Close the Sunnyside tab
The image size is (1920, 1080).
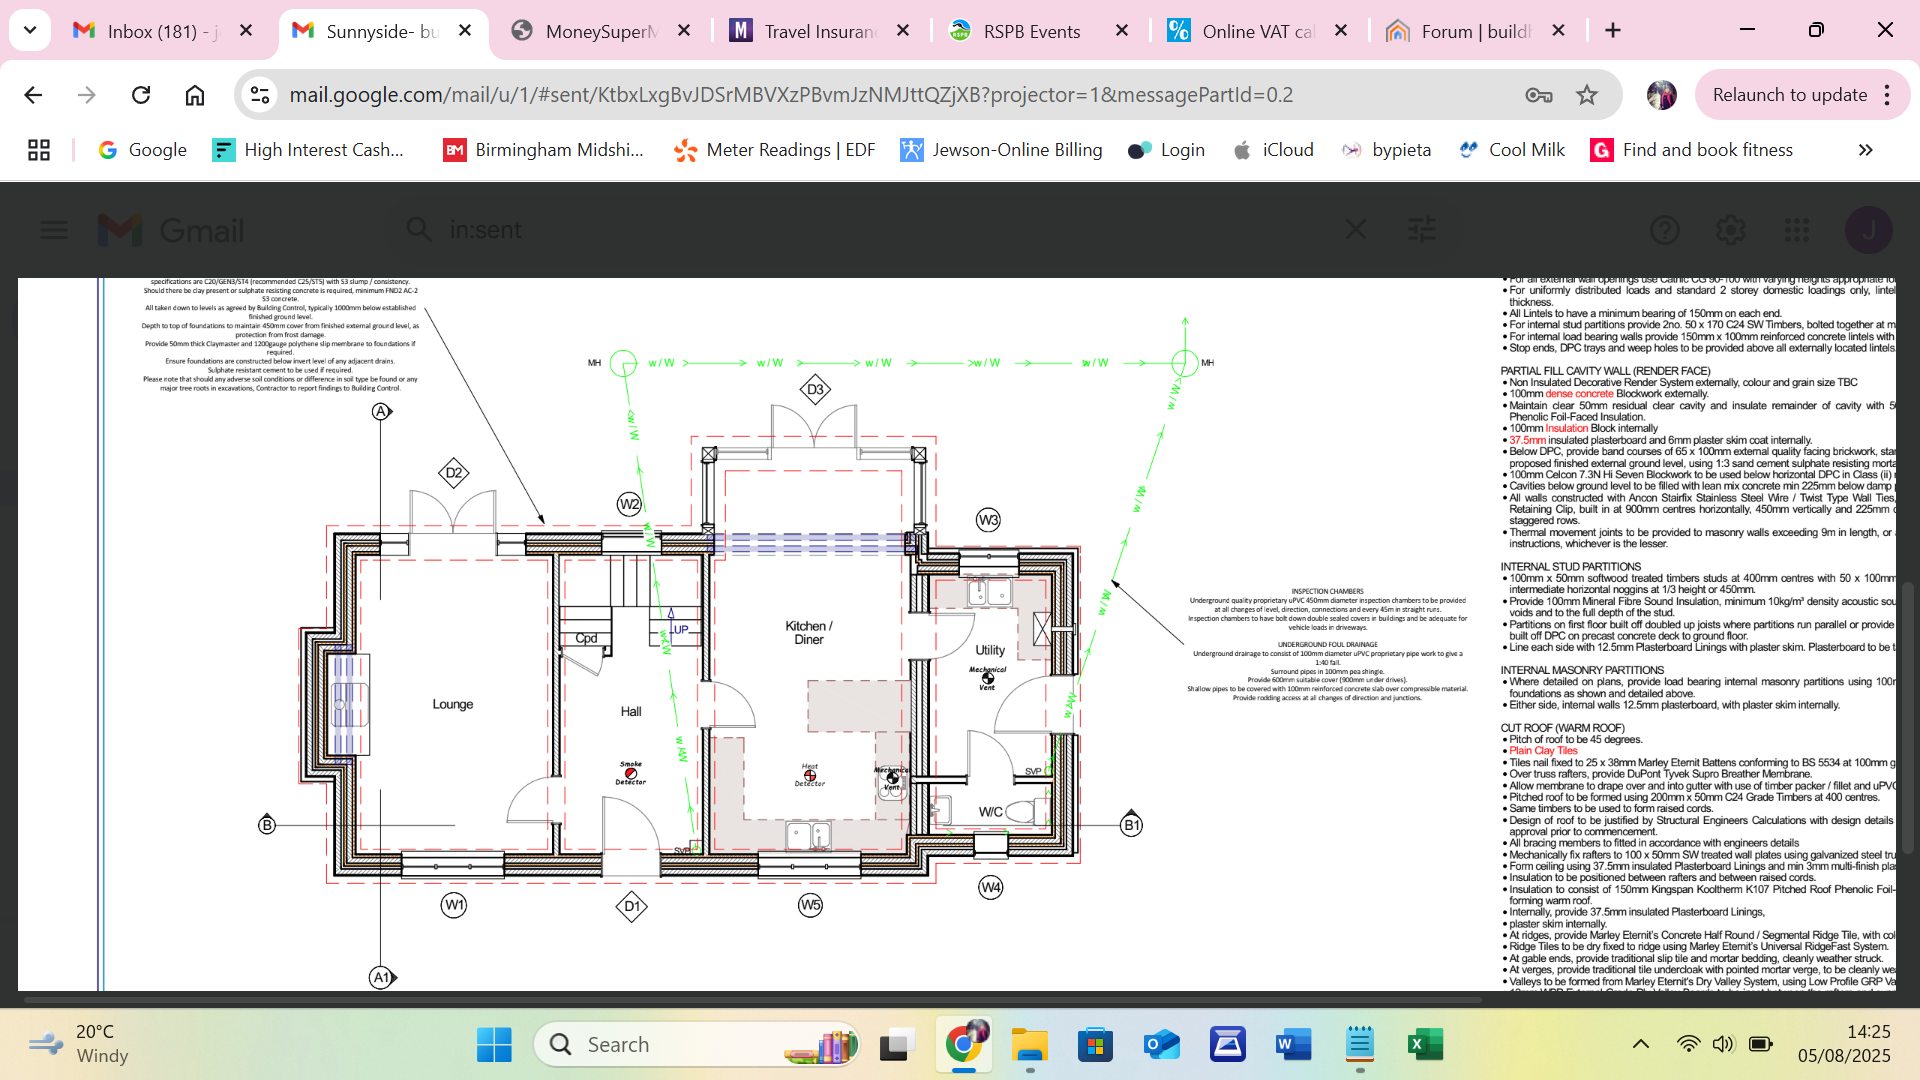pyautogui.click(x=465, y=31)
